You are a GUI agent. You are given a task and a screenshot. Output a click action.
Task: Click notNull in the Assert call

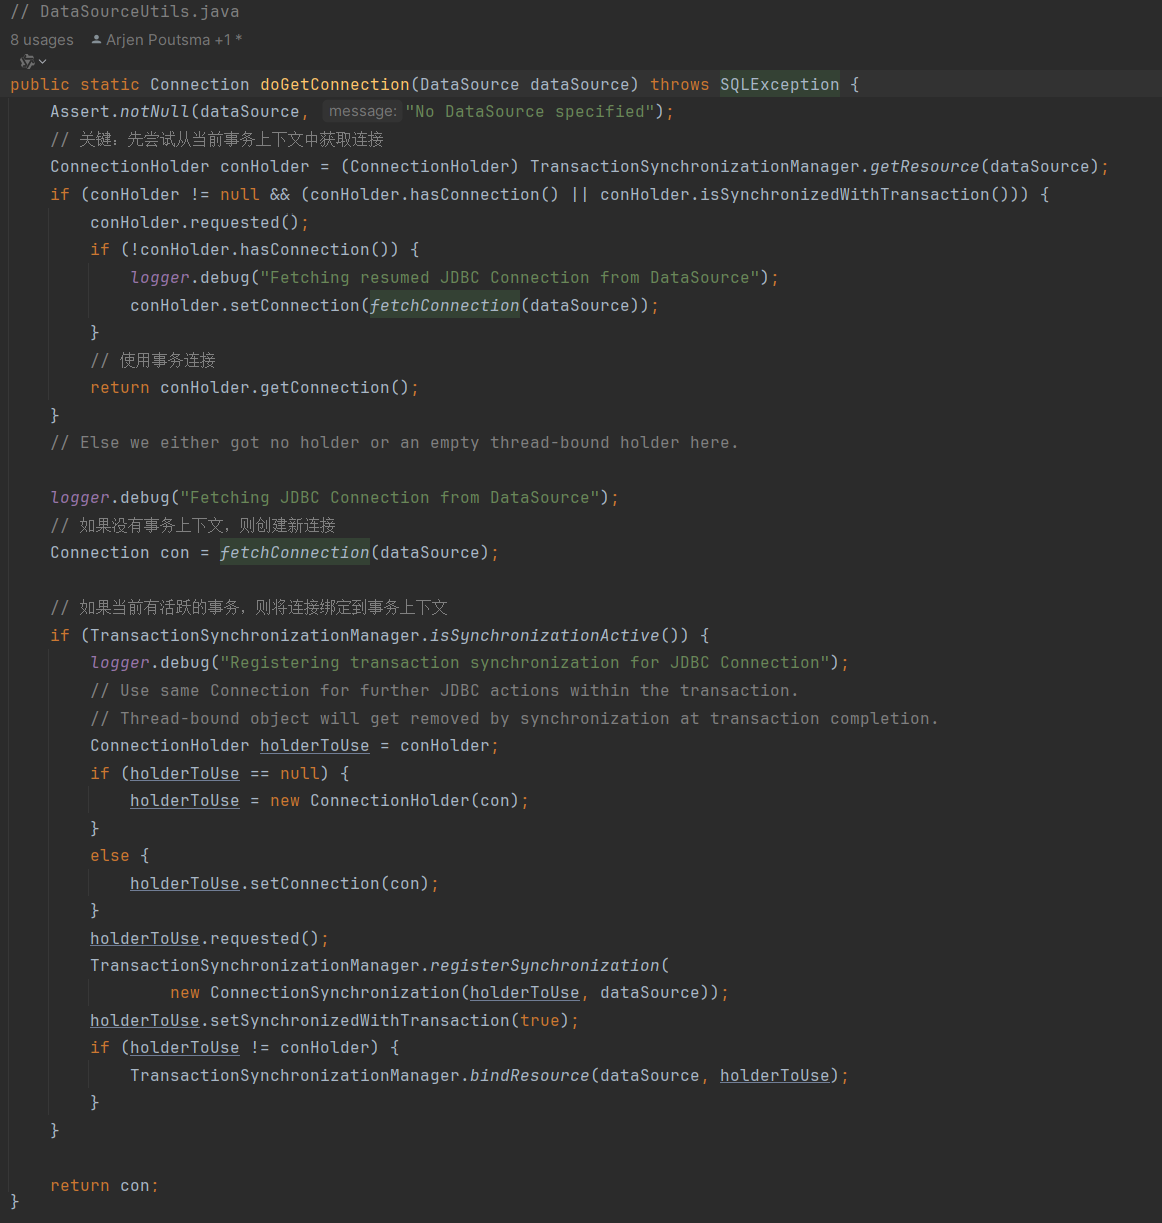(x=155, y=112)
